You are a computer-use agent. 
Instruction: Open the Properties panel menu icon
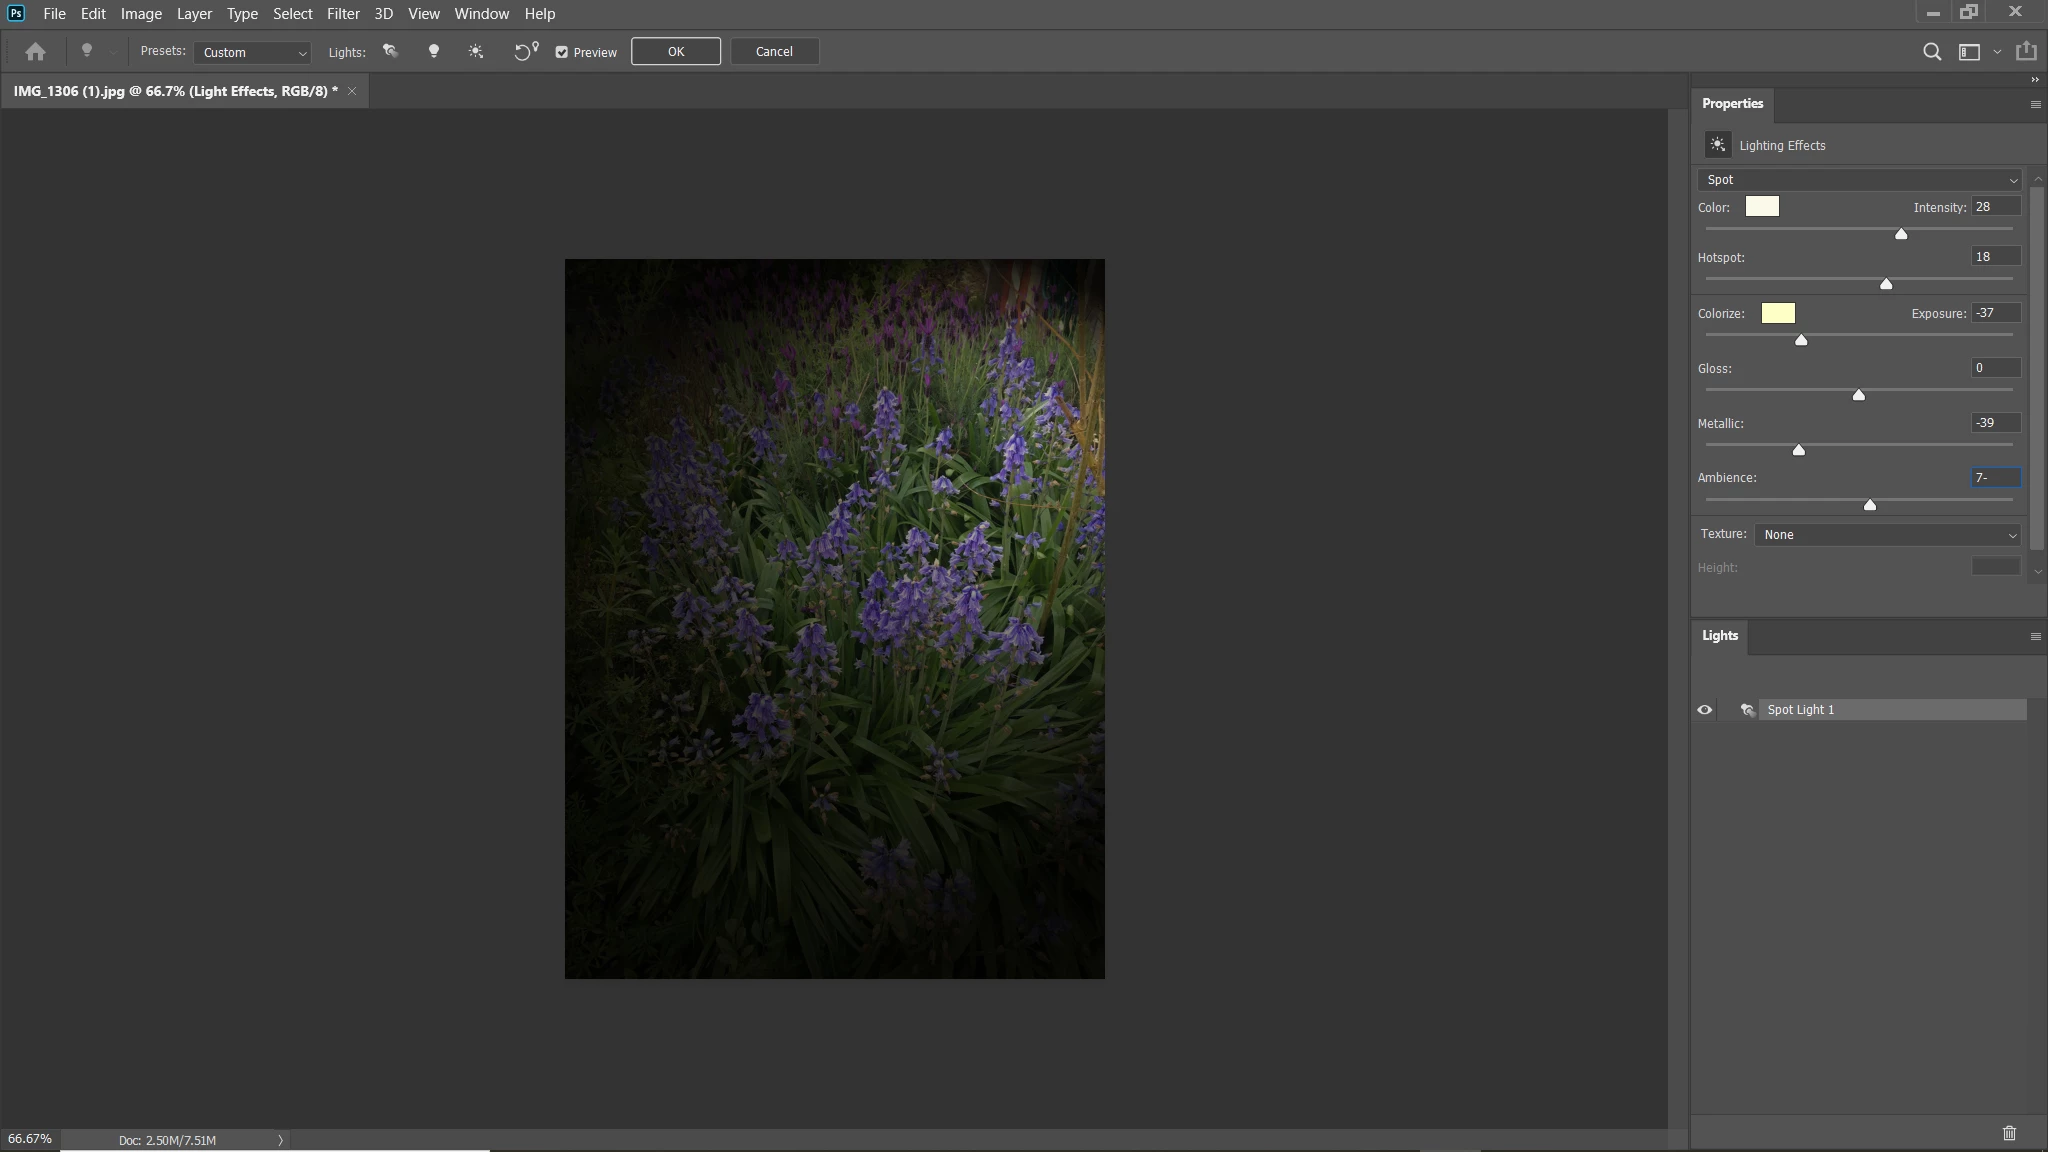coord(2035,104)
